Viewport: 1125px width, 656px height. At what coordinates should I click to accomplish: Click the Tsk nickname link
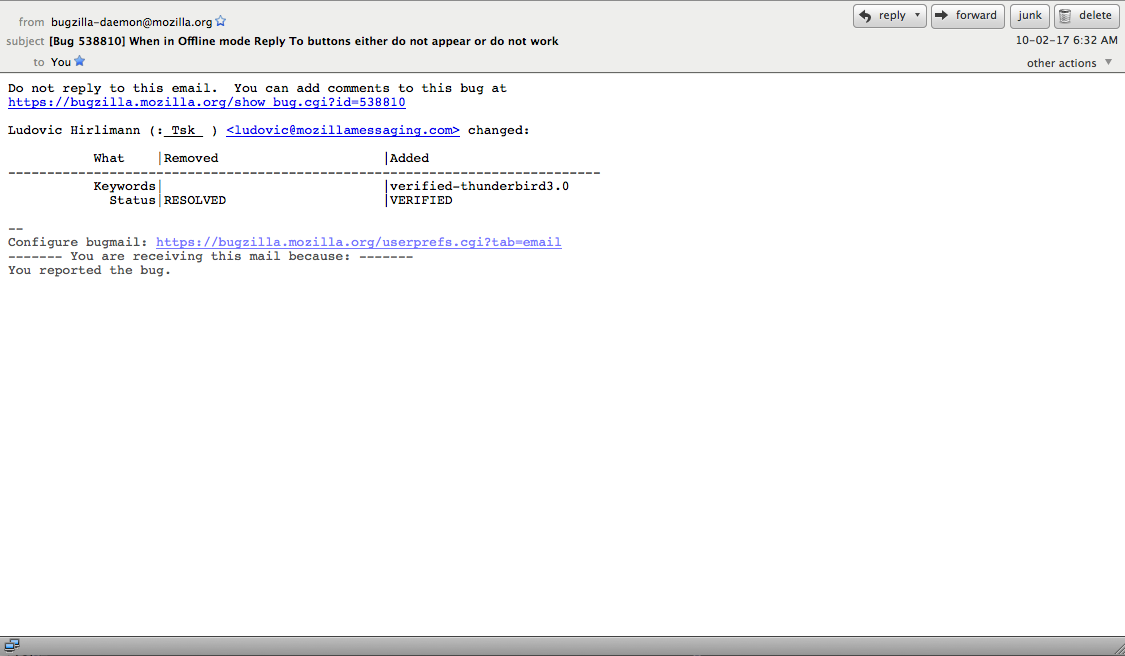(x=183, y=130)
